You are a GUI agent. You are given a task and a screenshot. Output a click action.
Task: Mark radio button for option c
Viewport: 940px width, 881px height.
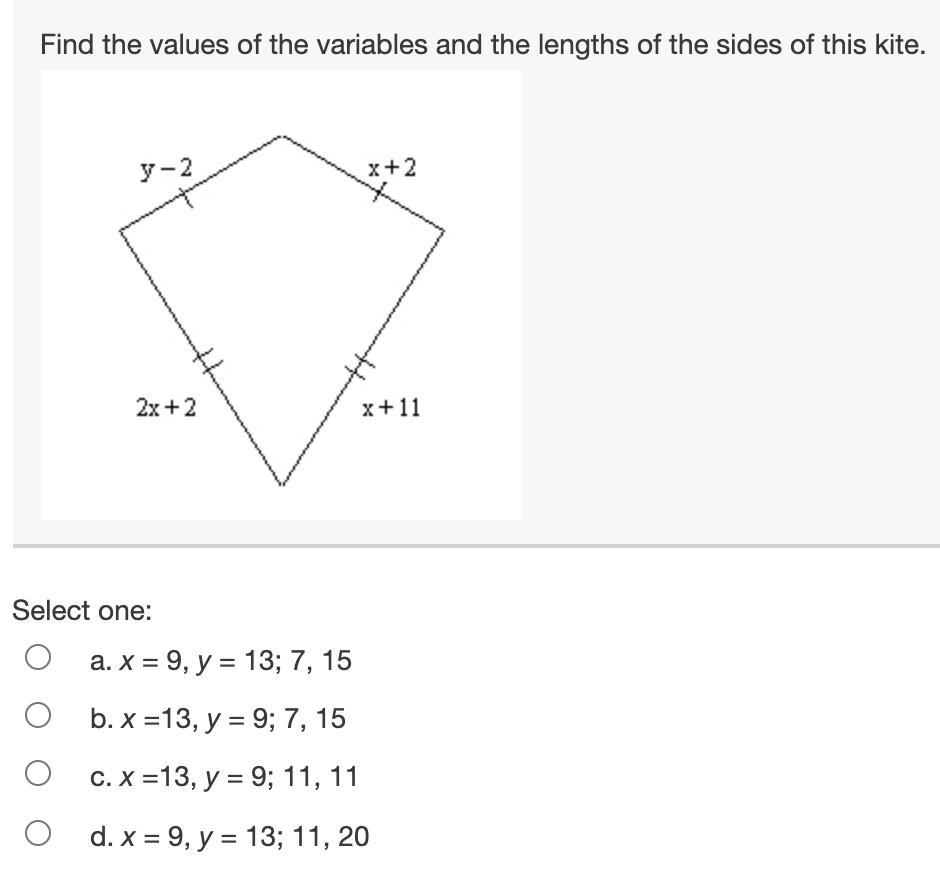coord(38,773)
